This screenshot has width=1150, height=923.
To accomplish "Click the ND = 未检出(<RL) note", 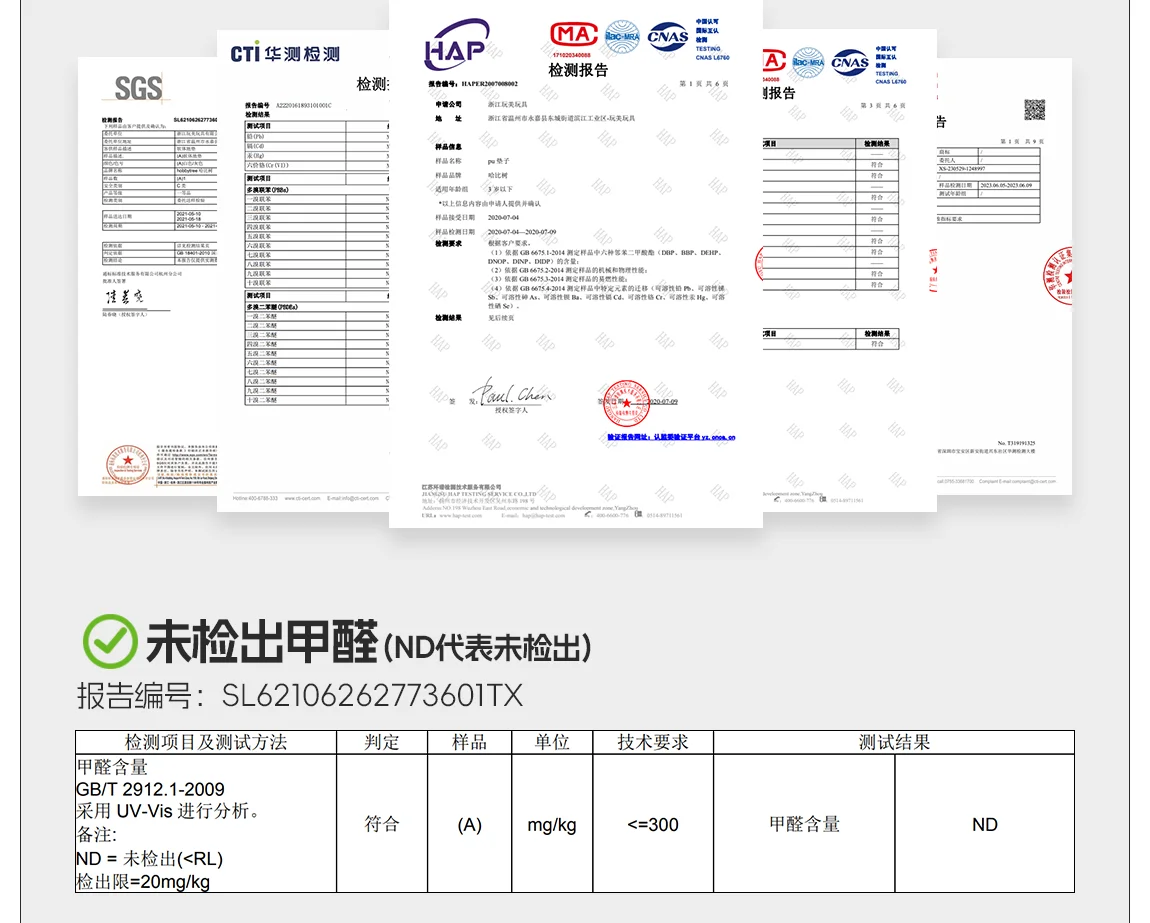I will [x=150, y=858].
